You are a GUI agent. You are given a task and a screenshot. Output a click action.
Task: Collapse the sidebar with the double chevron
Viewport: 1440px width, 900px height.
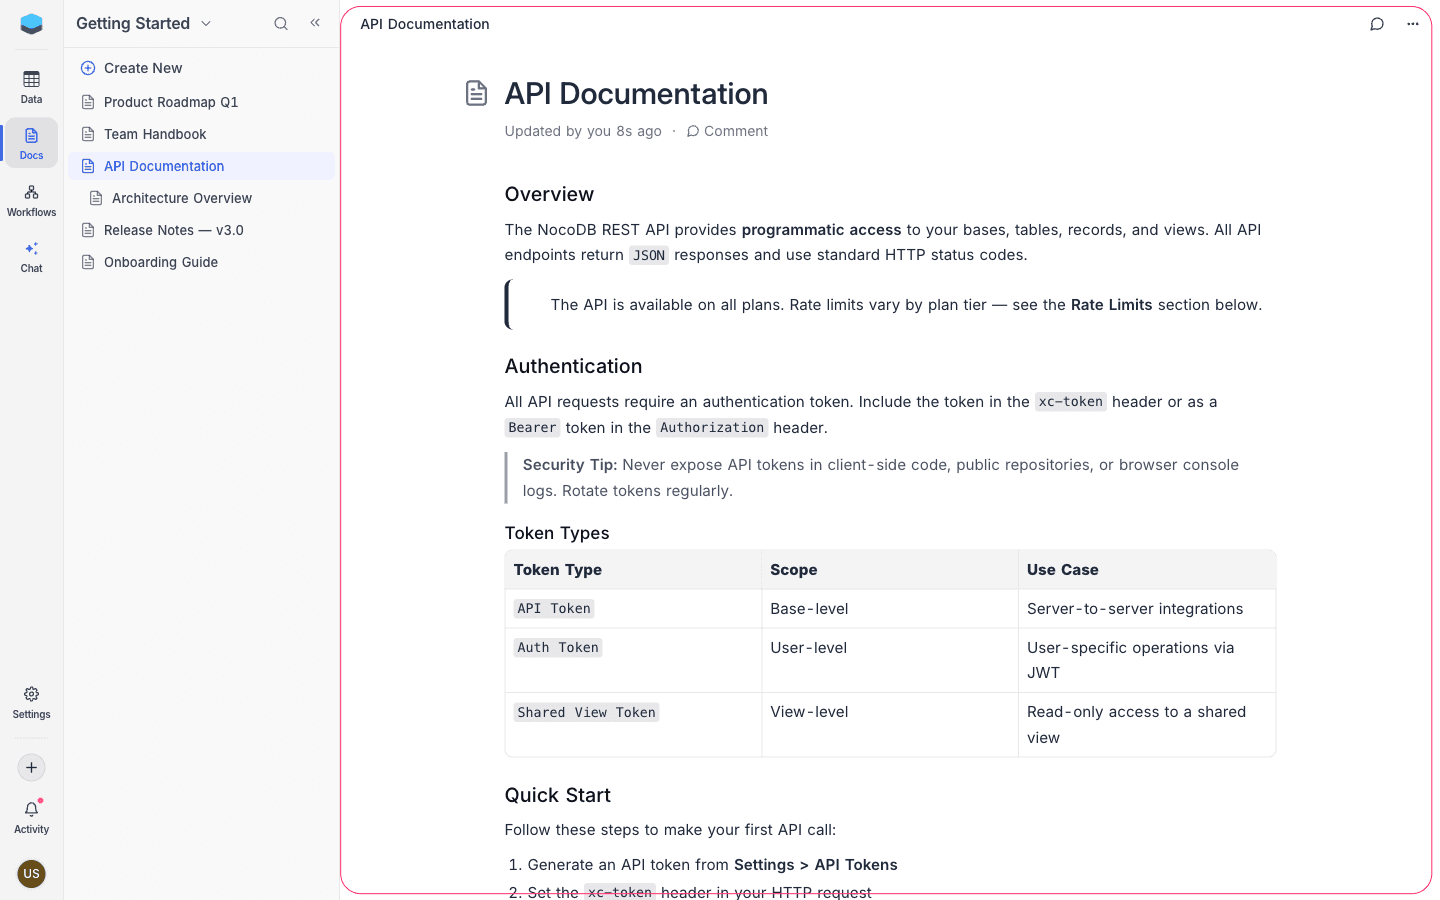(315, 22)
